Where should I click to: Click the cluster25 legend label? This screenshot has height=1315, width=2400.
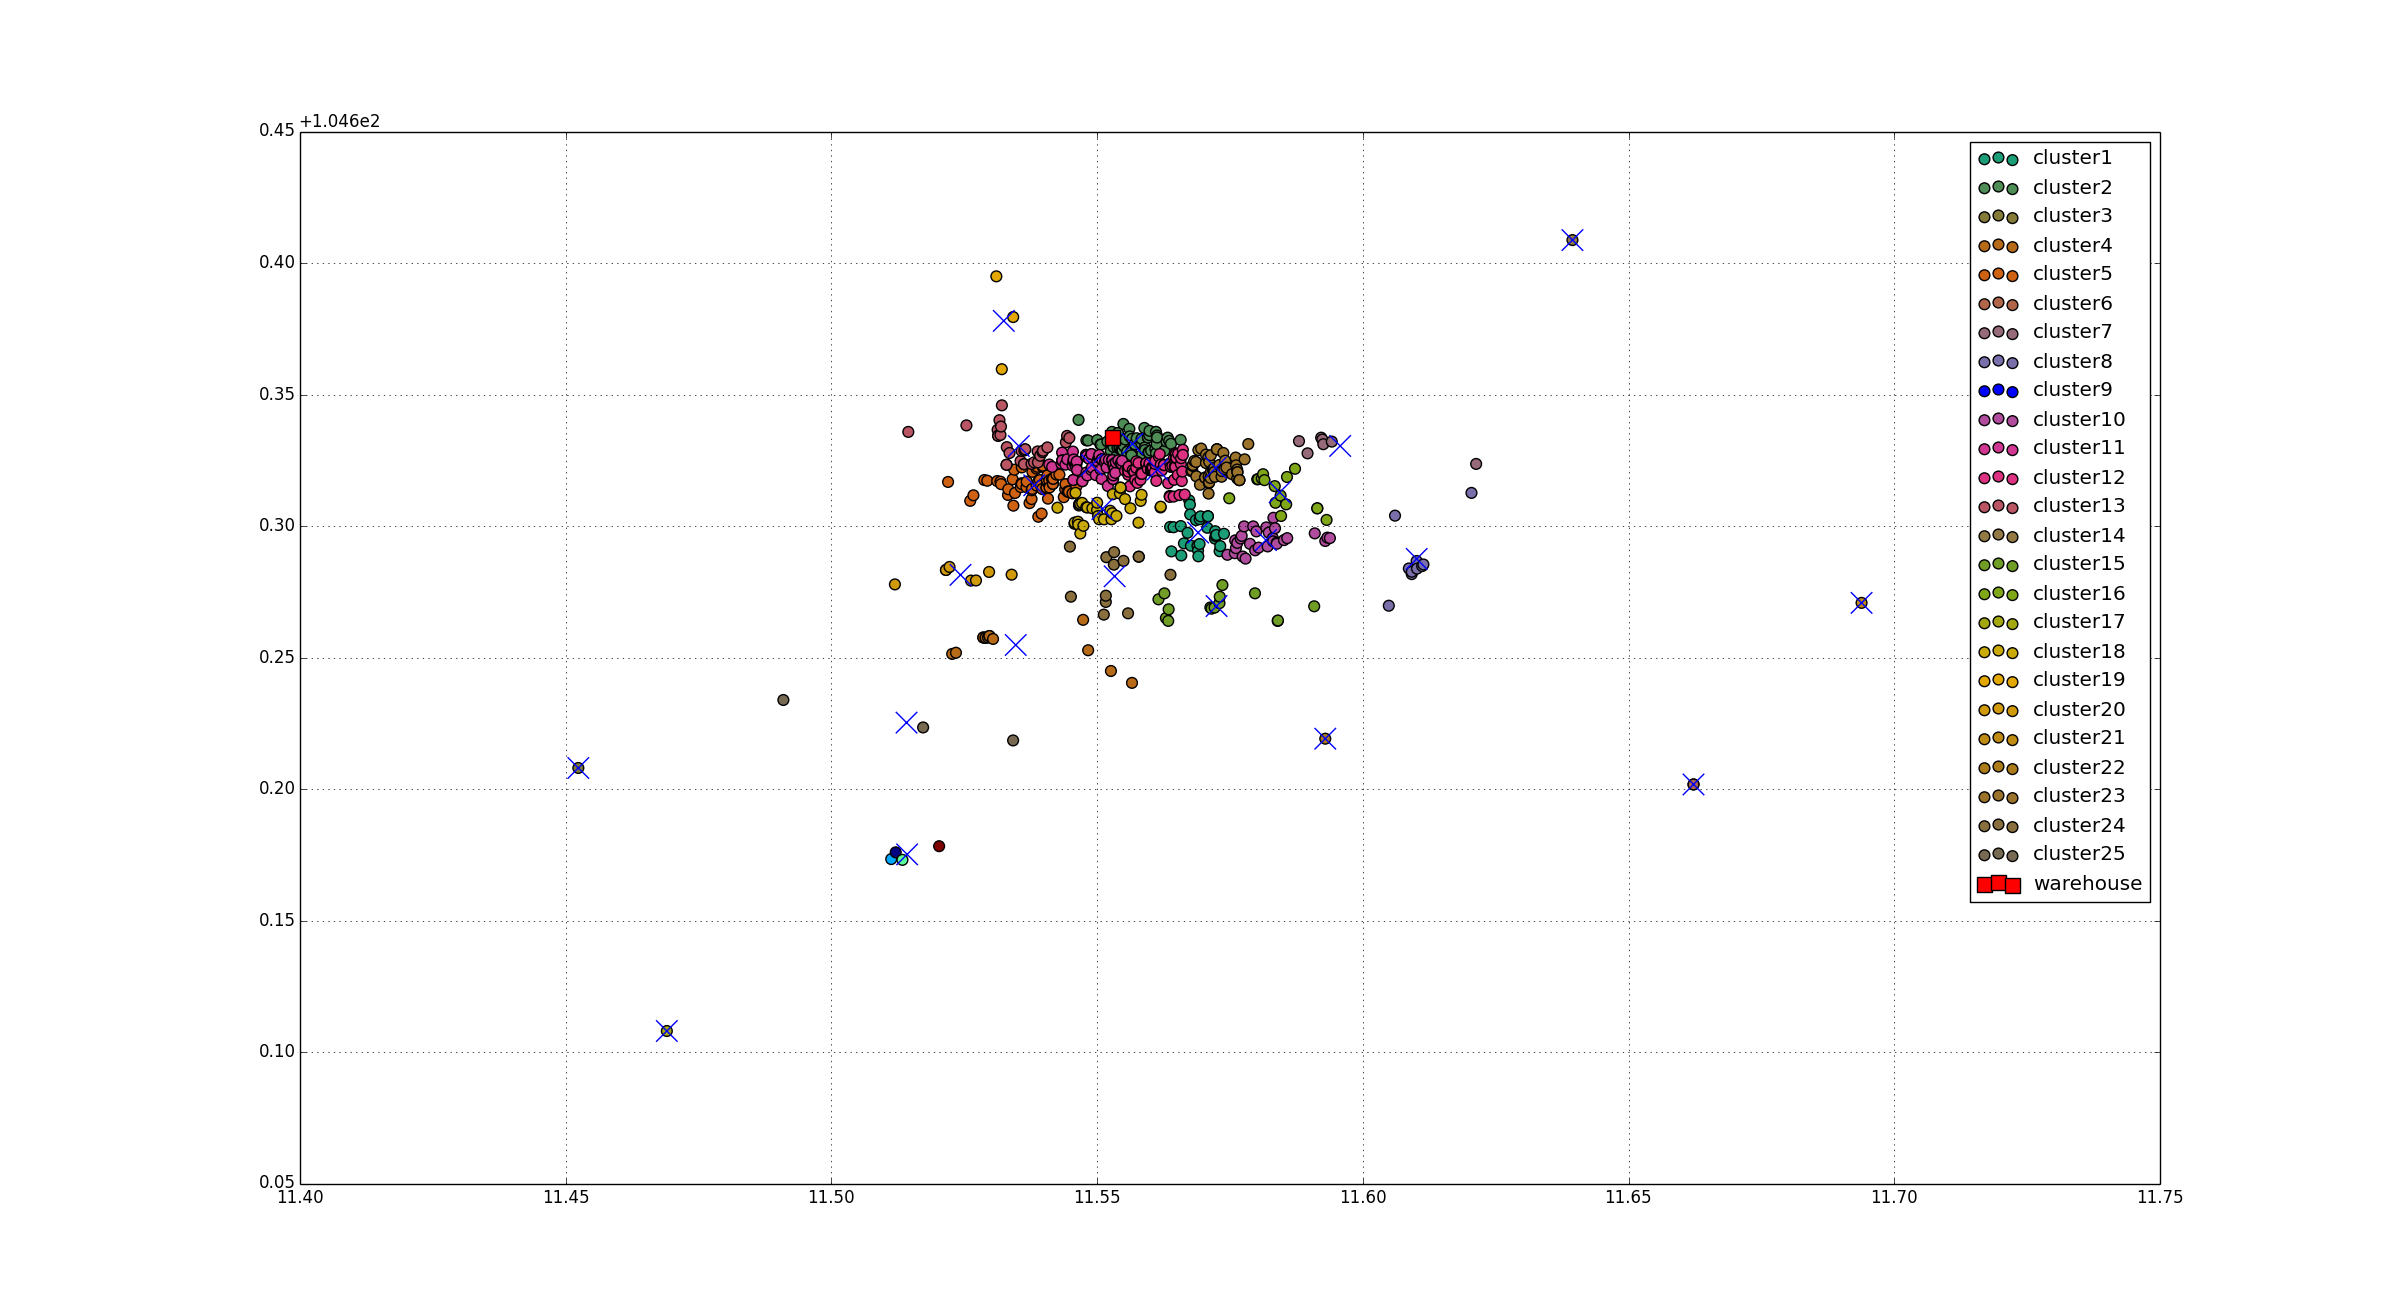pyautogui.click(x=2078, y=854)
